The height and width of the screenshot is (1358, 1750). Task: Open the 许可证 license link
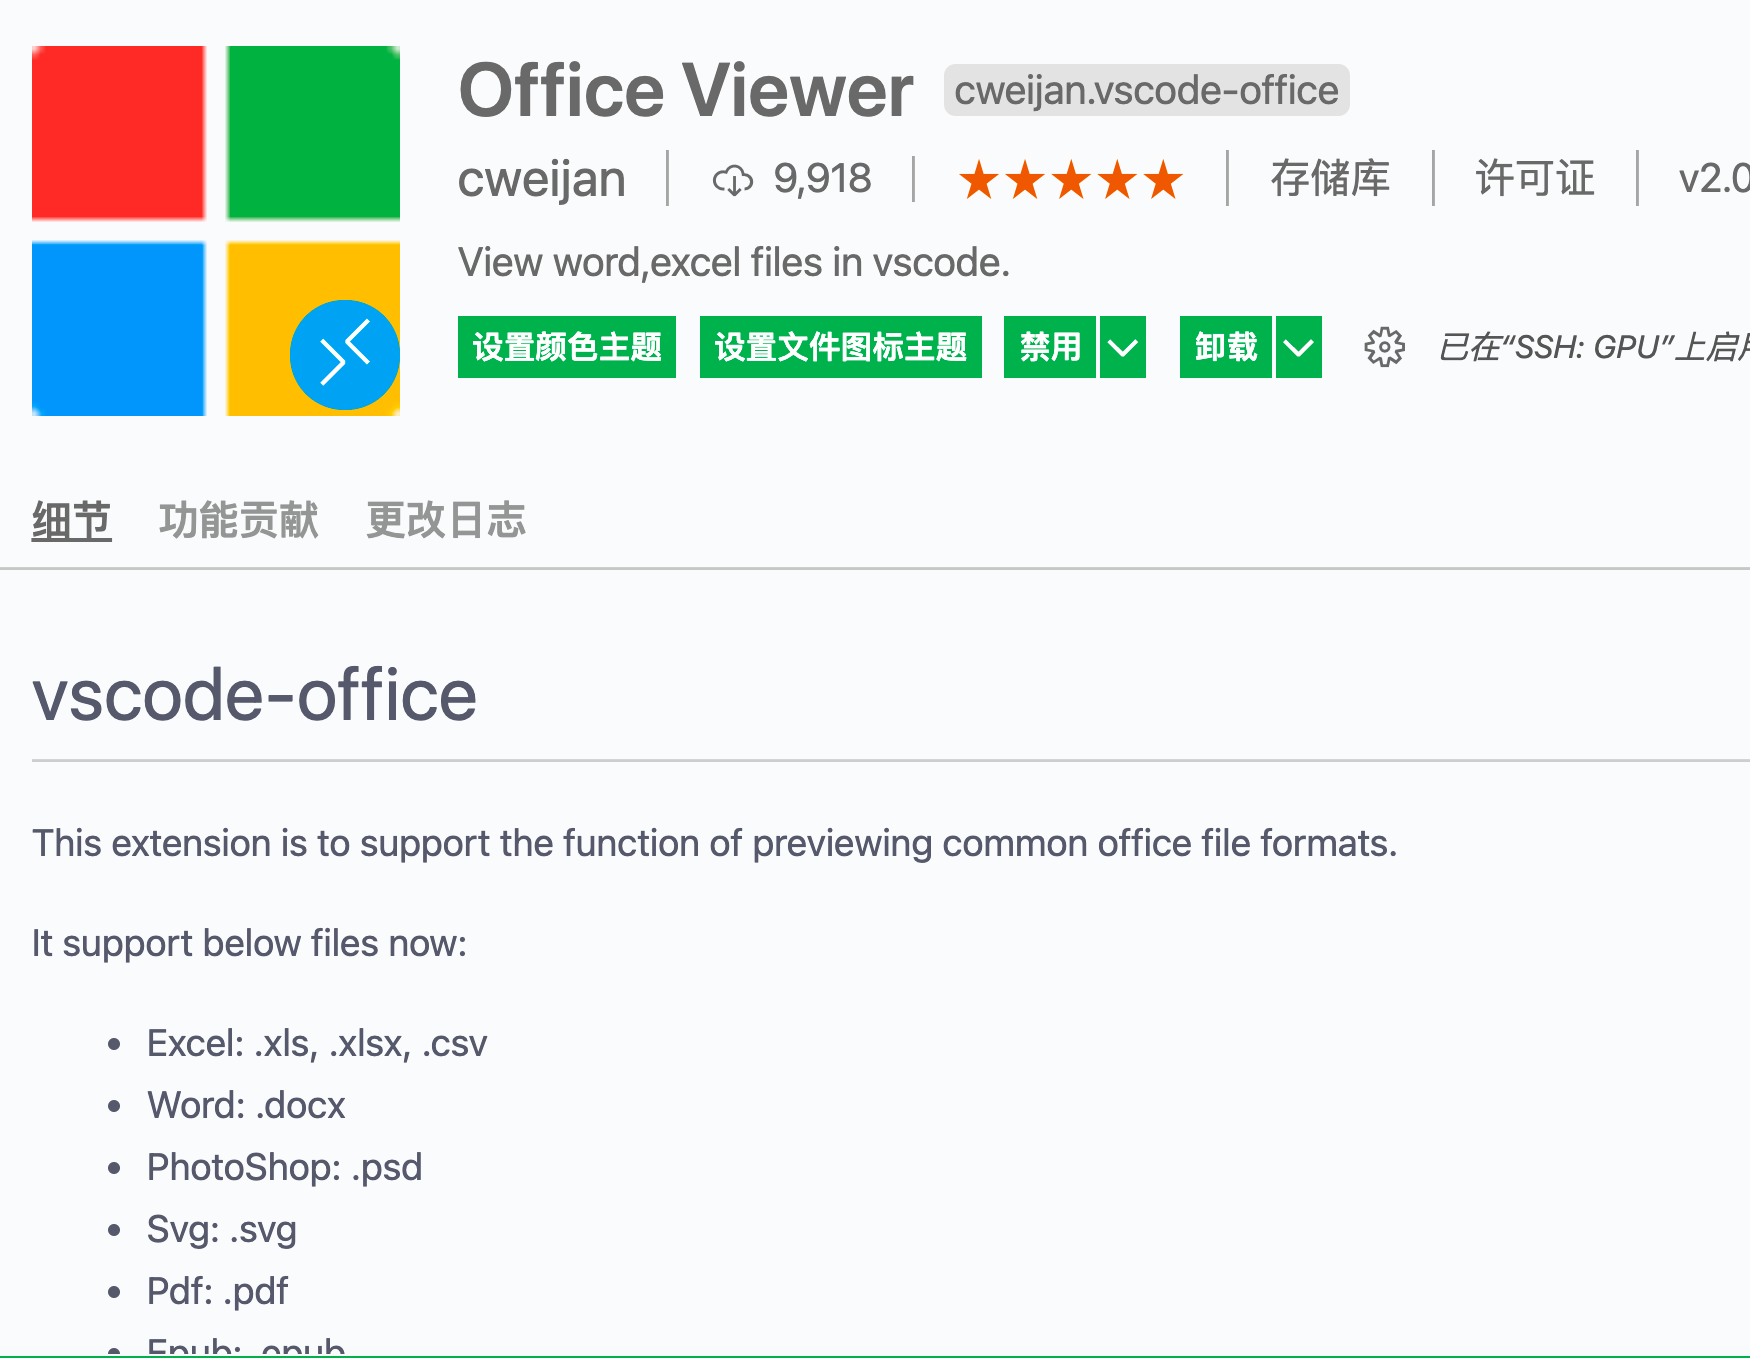(x=1535, y=180)
